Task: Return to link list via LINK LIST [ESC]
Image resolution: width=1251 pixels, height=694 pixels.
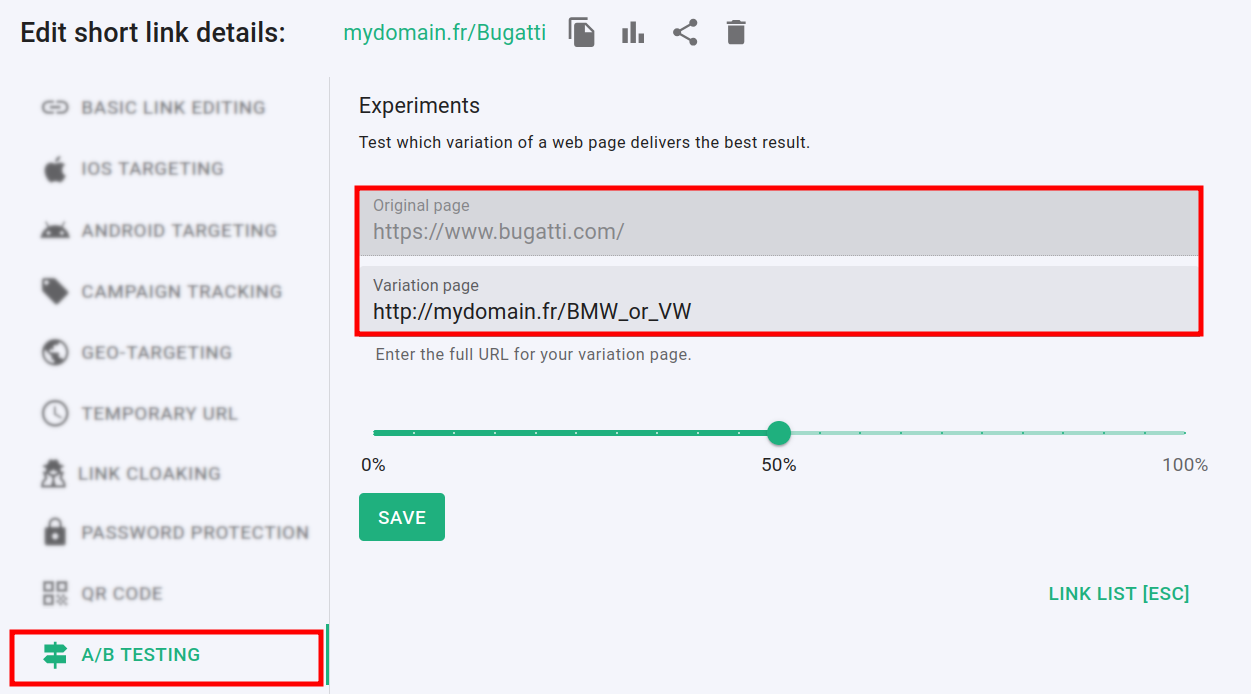Action: coord(1119,593)
